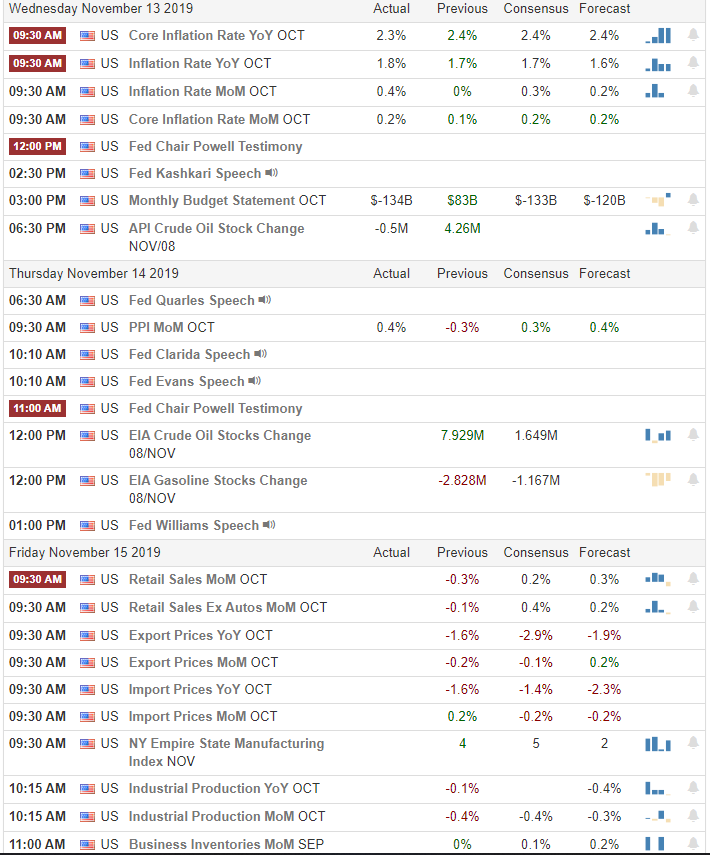
Task: Click the US flag next to Core Inflation Rate YoY
Action: [x=86, y=35]
